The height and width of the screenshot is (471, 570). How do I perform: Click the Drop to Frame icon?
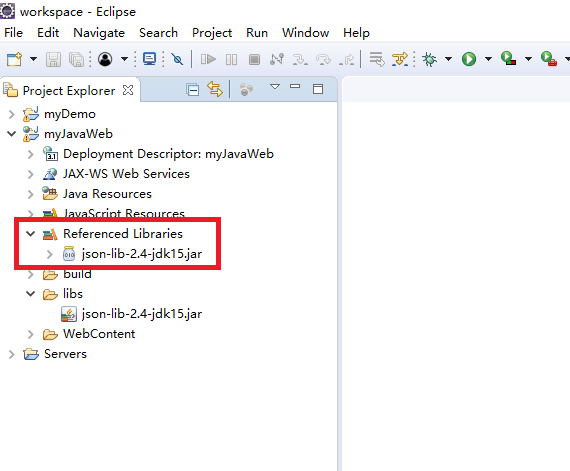(x=377, y=59)
